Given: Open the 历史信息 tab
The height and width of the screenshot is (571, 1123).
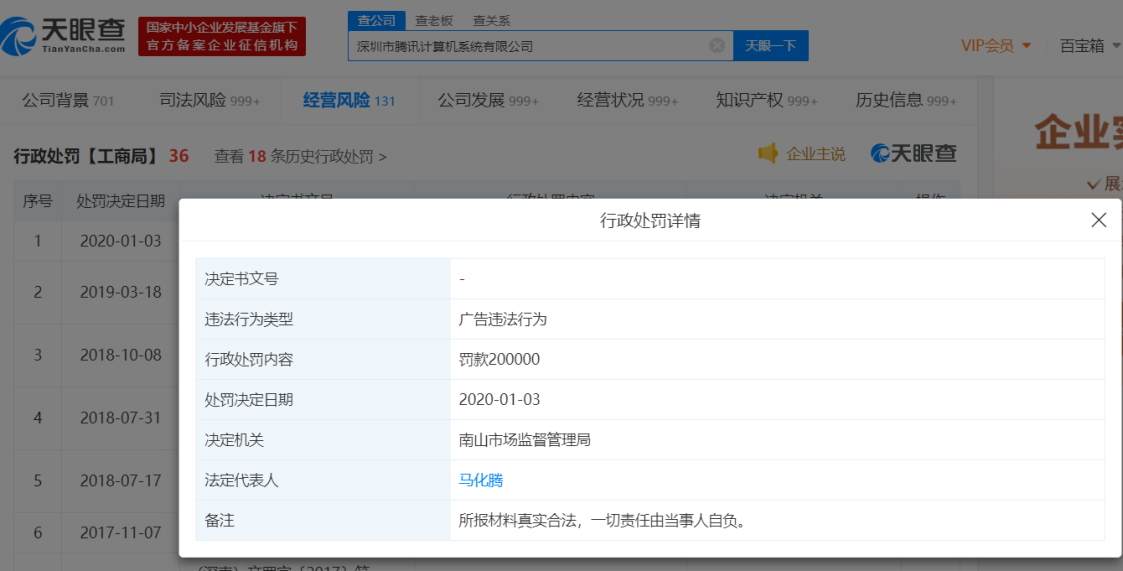Looking at the screenshot, I should click(906, 100).
